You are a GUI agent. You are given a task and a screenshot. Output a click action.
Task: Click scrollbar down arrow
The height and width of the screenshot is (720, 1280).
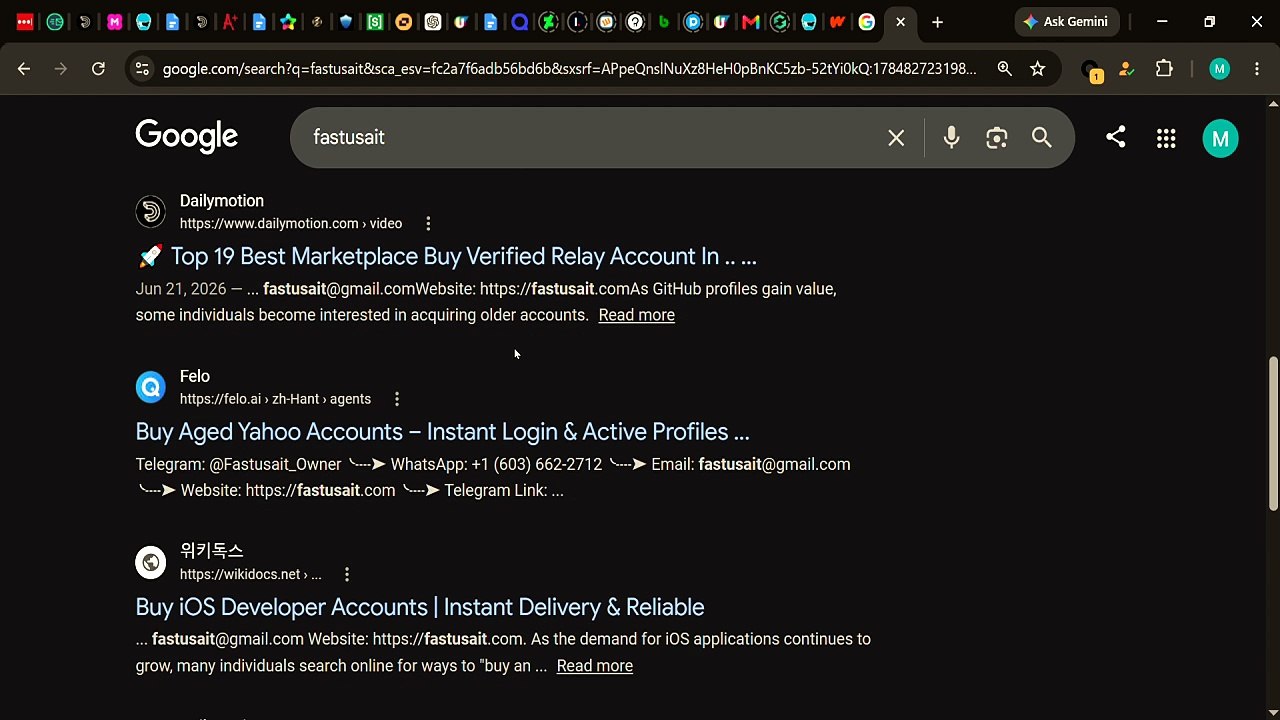point(1273,713)
